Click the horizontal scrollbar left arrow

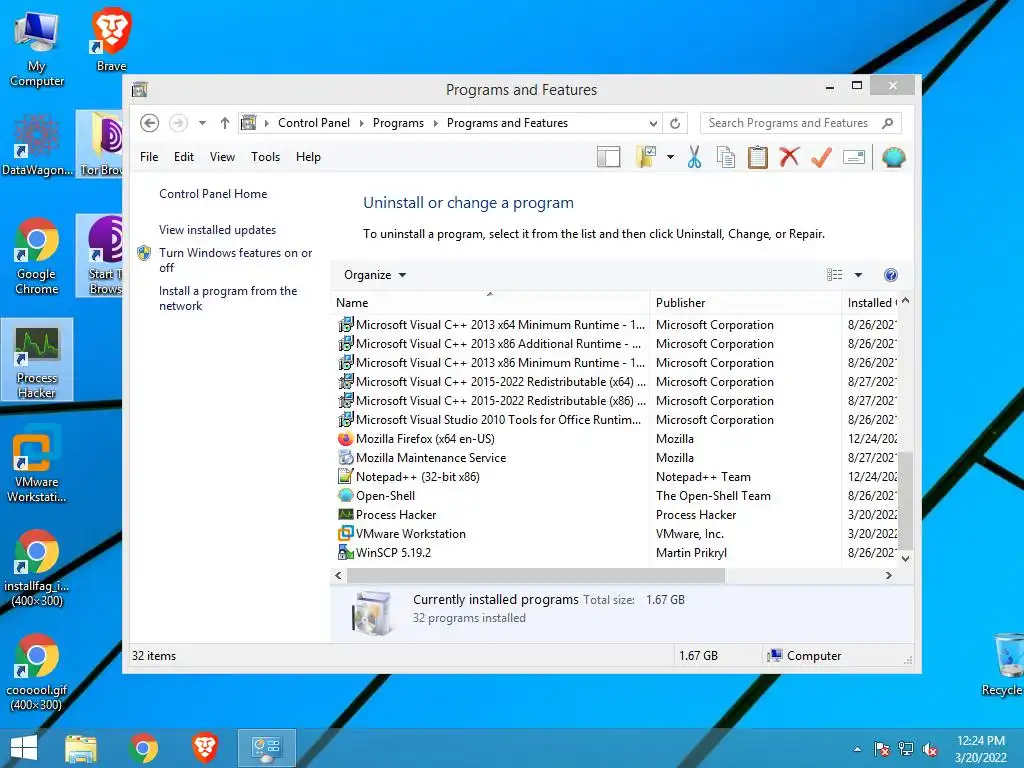pos(338,575)
